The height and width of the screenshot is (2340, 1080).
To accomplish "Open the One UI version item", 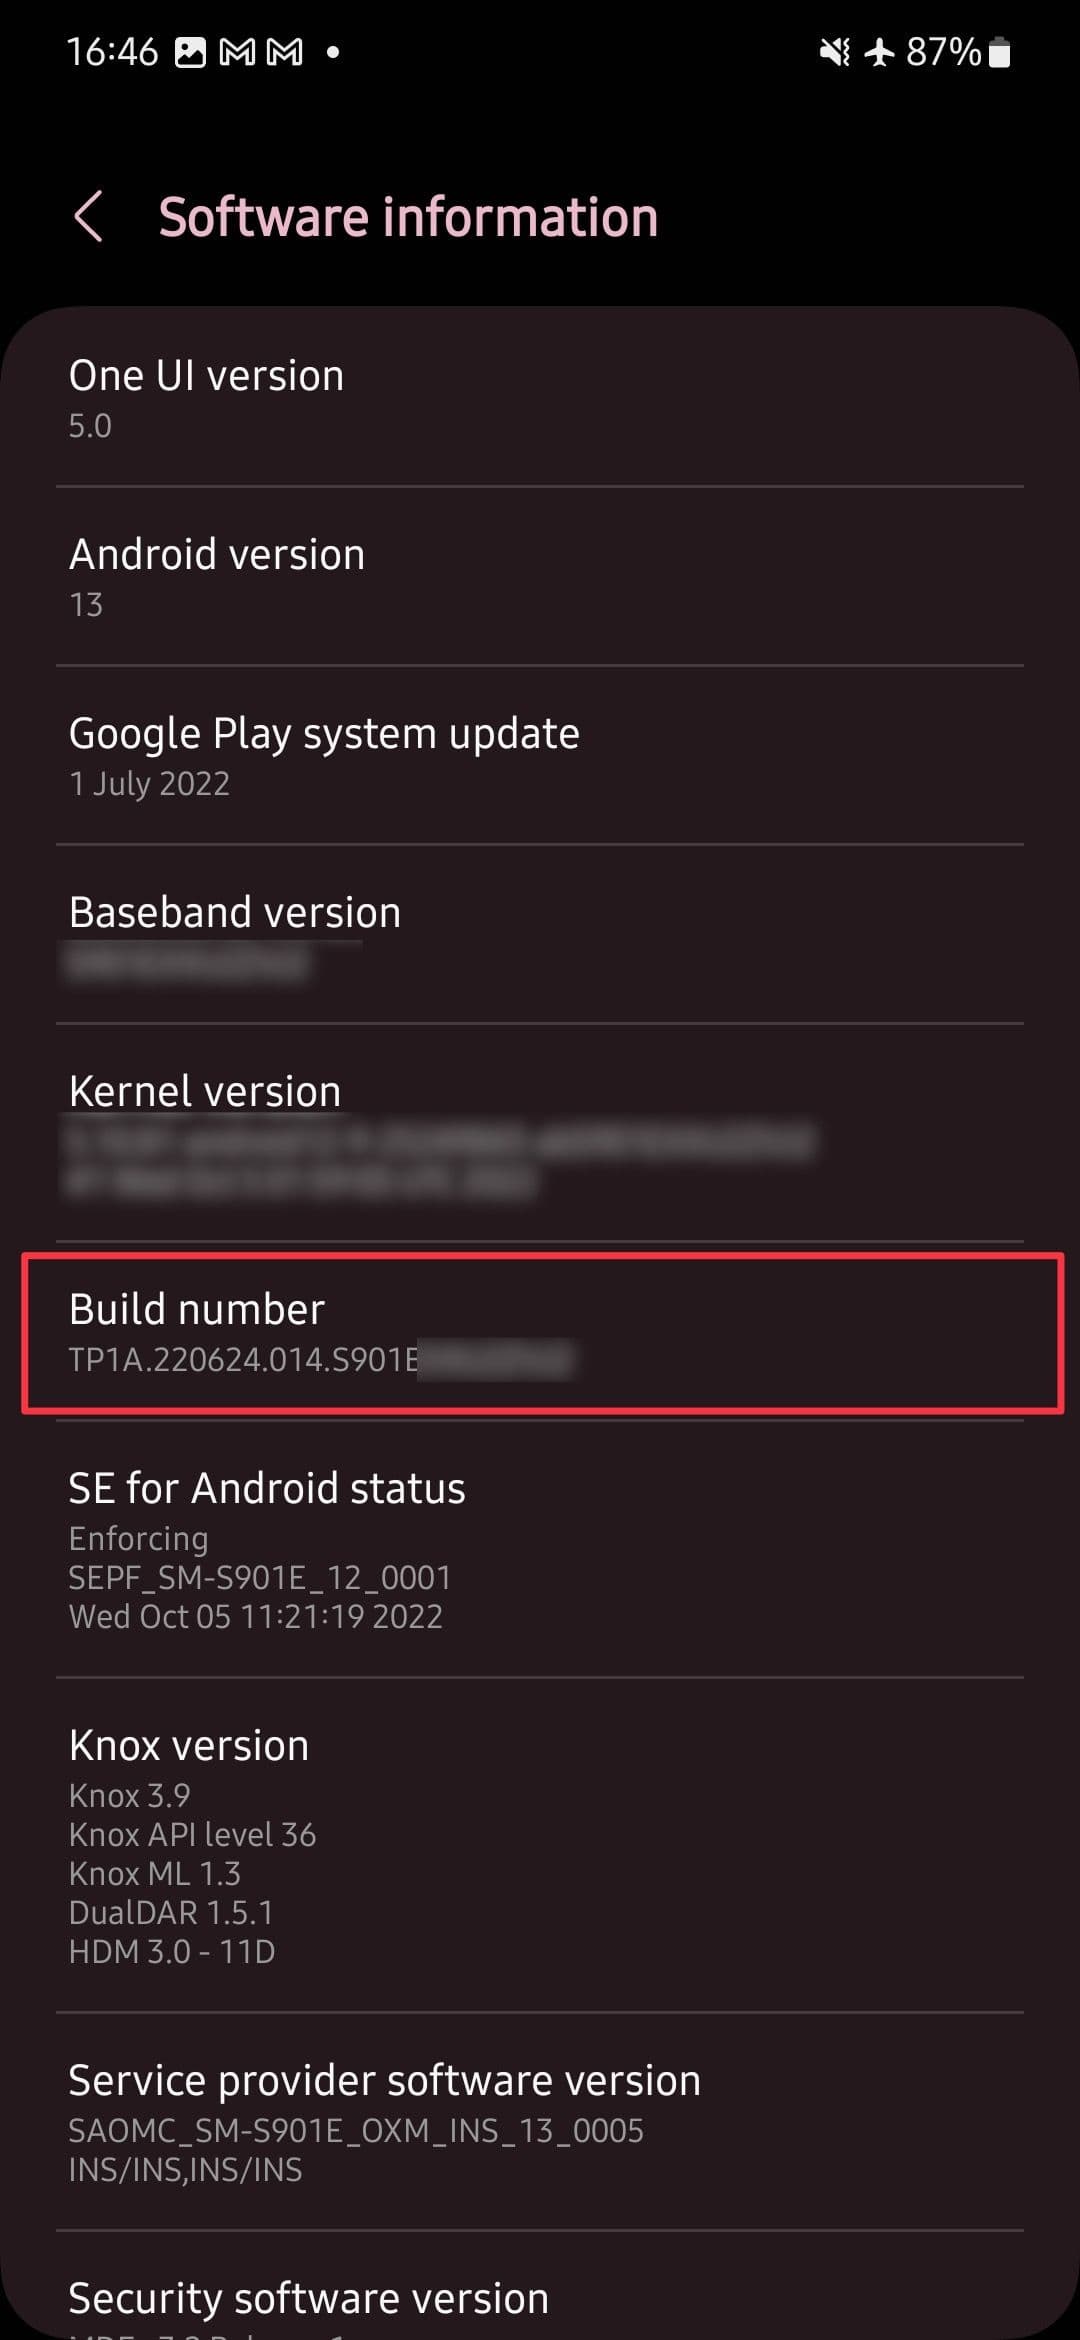I will pyautogui.click(x=540, y=398).
